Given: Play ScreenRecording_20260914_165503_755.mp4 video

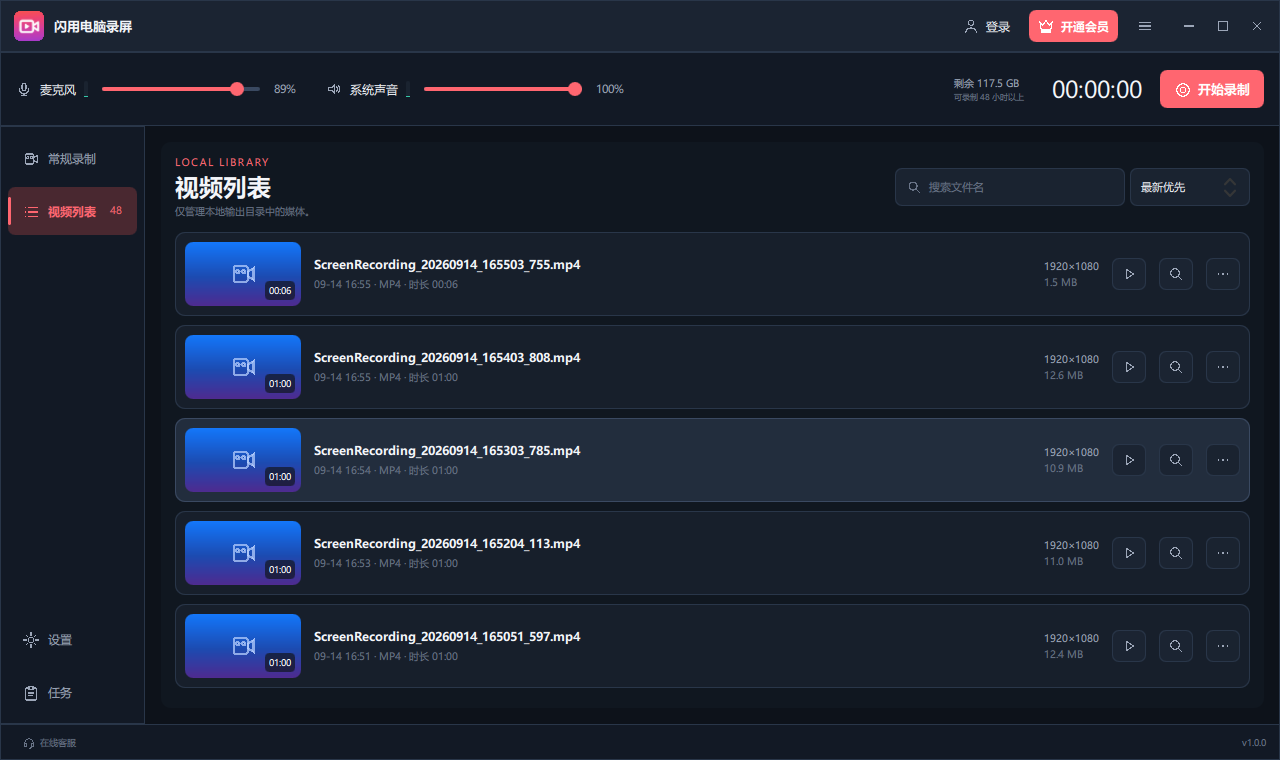Looking at the screenshot, I should tap(1129, 274).
